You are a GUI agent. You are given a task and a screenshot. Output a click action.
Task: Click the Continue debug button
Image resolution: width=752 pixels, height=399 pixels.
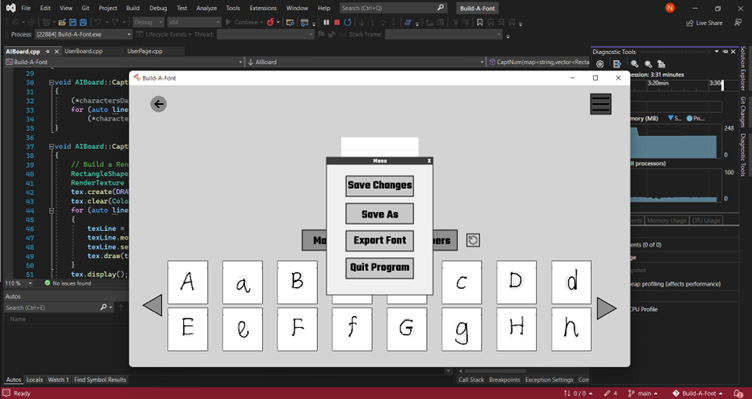pyautogui.click(x=242, y=22)
